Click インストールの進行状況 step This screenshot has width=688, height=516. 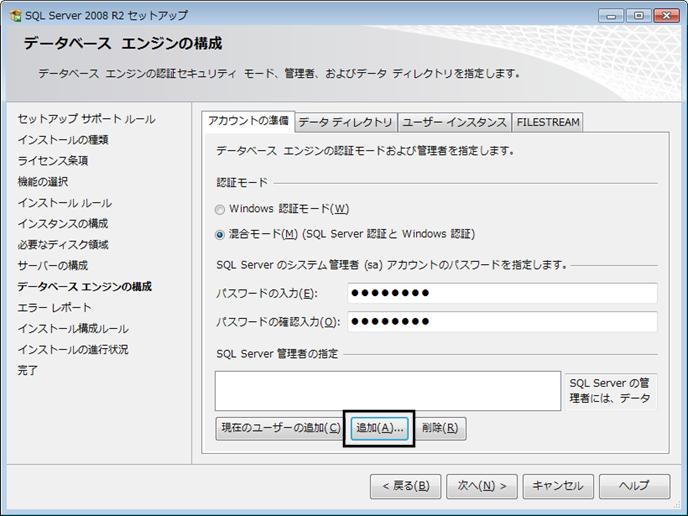(73, 350)
